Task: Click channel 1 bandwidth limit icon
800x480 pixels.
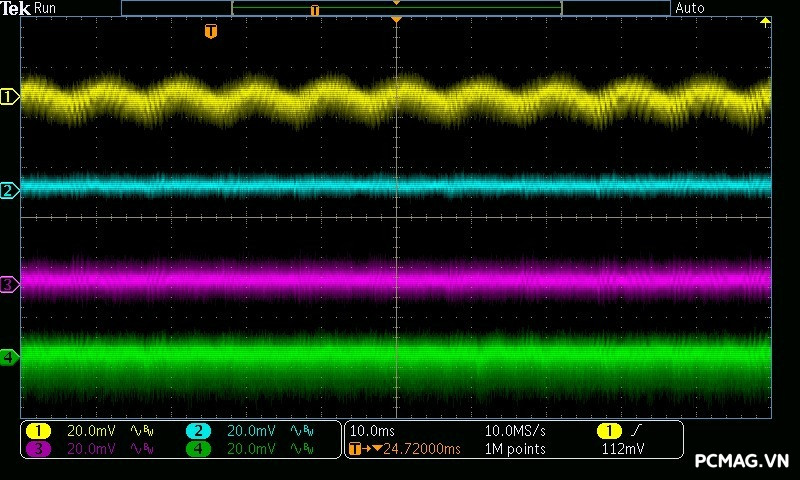Action: click(140, 431)
